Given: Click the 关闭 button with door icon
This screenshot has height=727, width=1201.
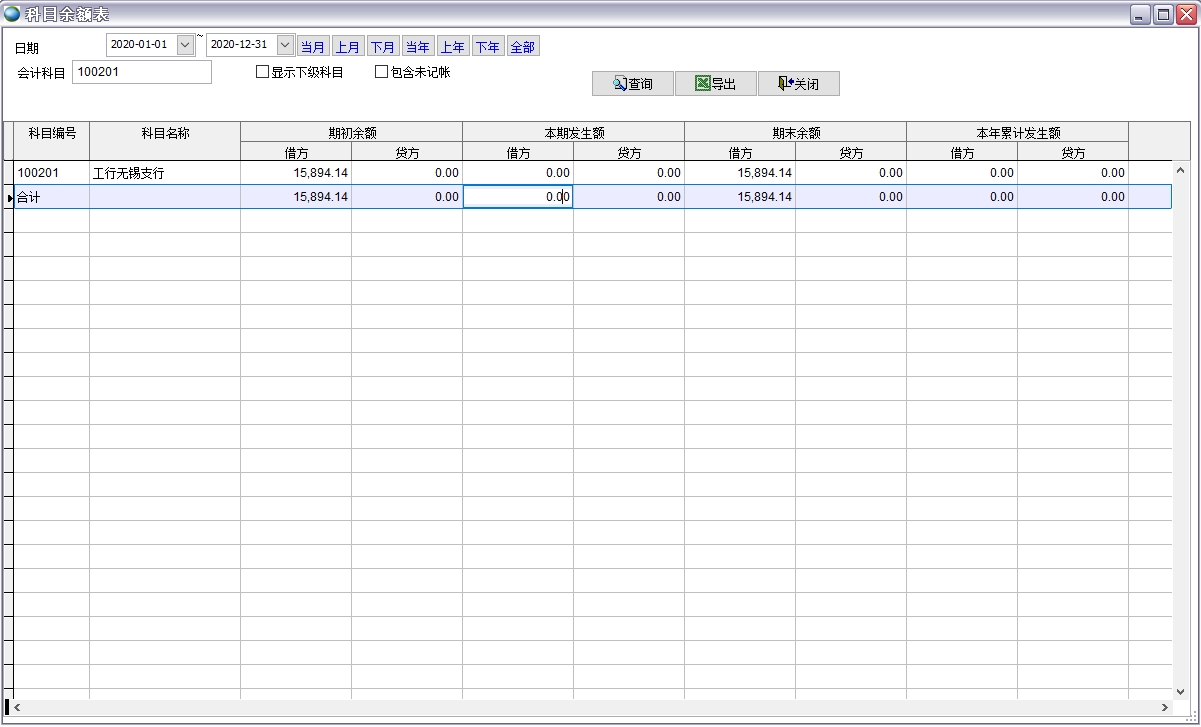Looking at the screenshot, I should (x=798, y=84).
